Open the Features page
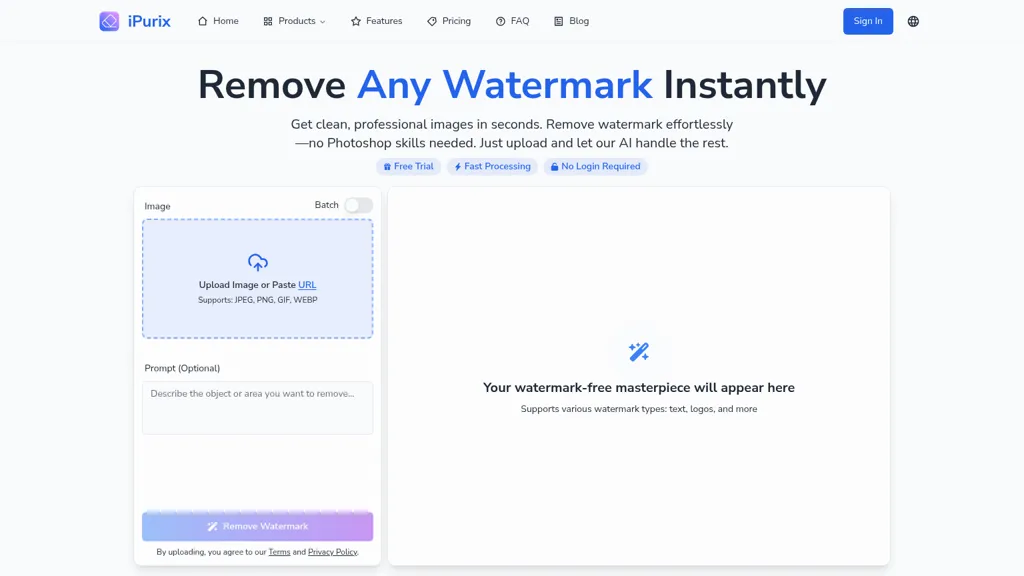The image size is (1024, 576). pyautogui.click(x=377, y=21)
